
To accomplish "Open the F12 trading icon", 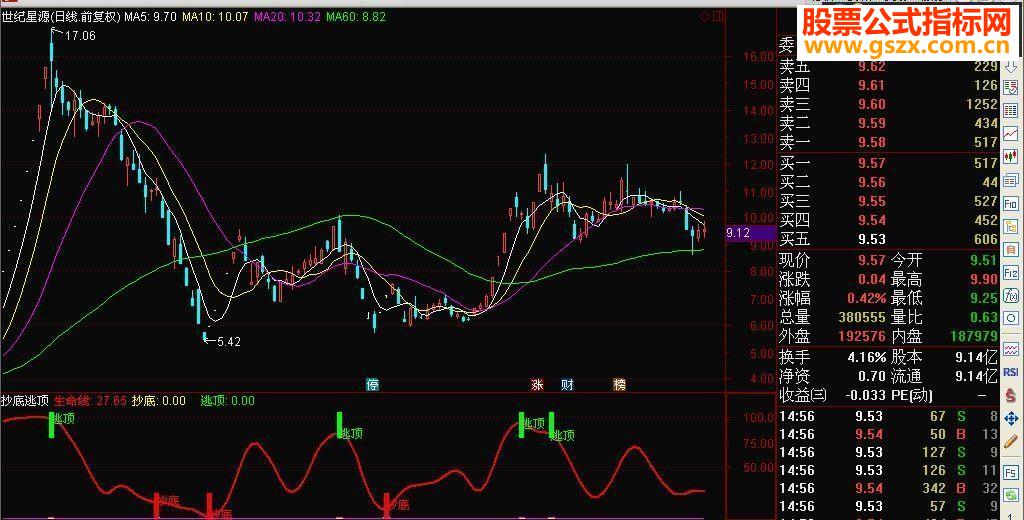I will coord(1011,272).
